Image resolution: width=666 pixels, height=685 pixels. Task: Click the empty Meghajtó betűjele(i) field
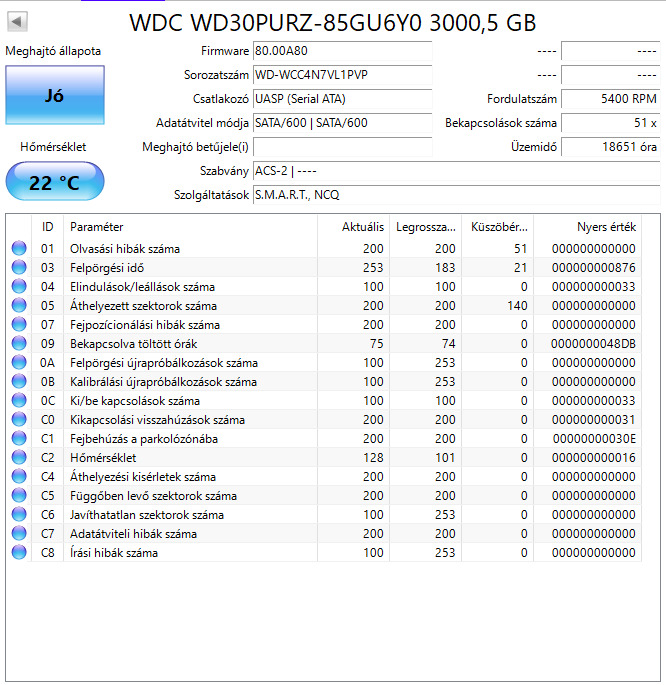(342, 147)
